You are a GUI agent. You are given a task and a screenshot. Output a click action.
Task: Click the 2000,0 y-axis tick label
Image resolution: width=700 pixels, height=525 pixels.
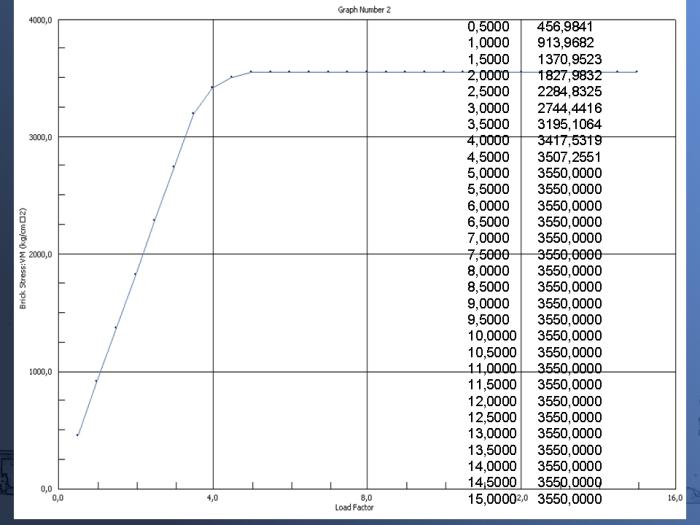[38, 254]
